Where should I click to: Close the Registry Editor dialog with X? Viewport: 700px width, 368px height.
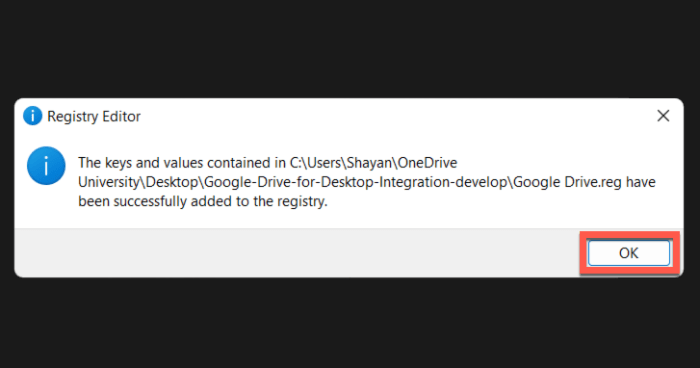(663, 116)
